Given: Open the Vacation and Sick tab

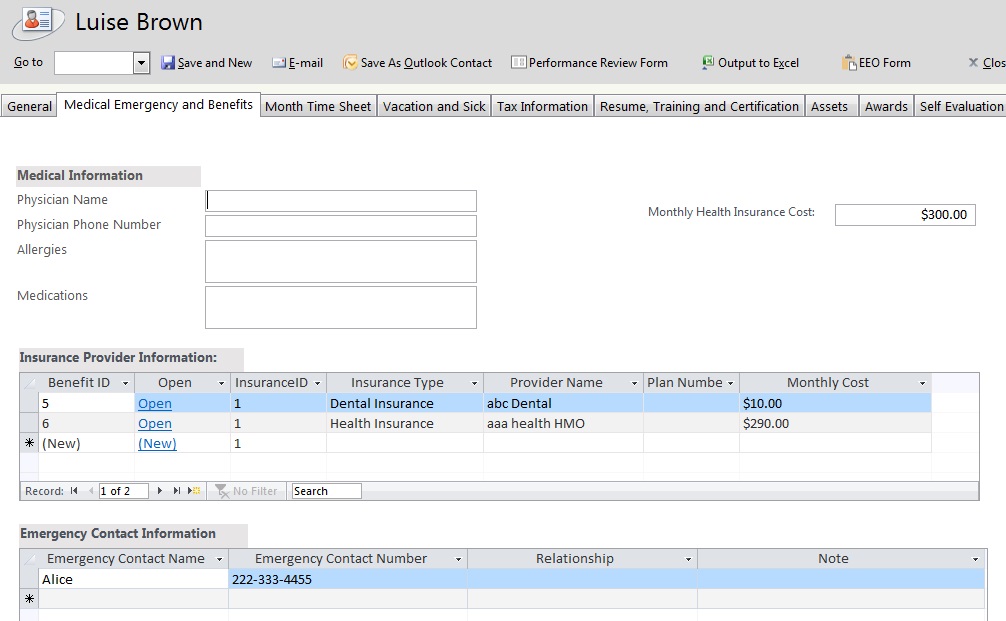Looking at the screenshot, I should [434, 106].
